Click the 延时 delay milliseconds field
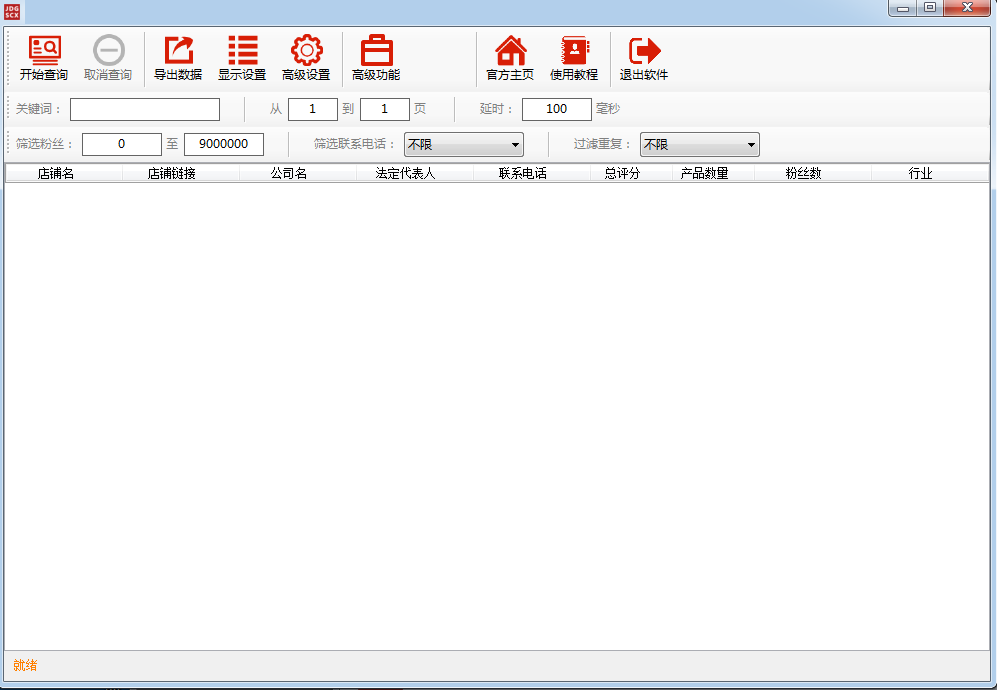The height and width of the screenshot is (690, 997). pyautogui.click(x=556, y=109)
